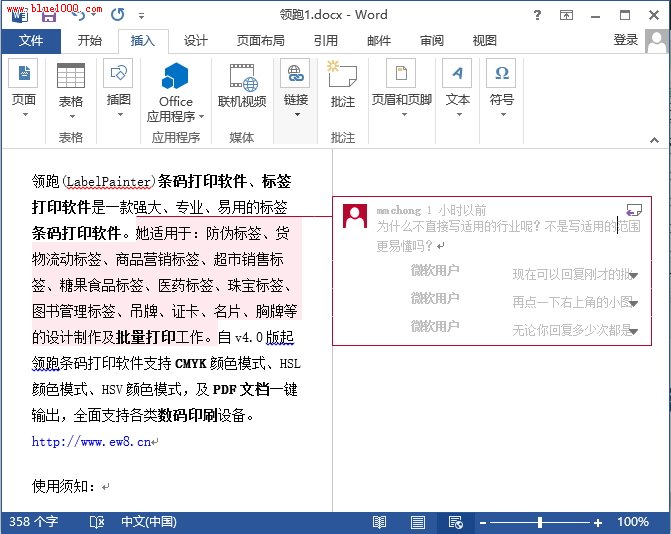Click the user account avatar

(x=656, y=41)
